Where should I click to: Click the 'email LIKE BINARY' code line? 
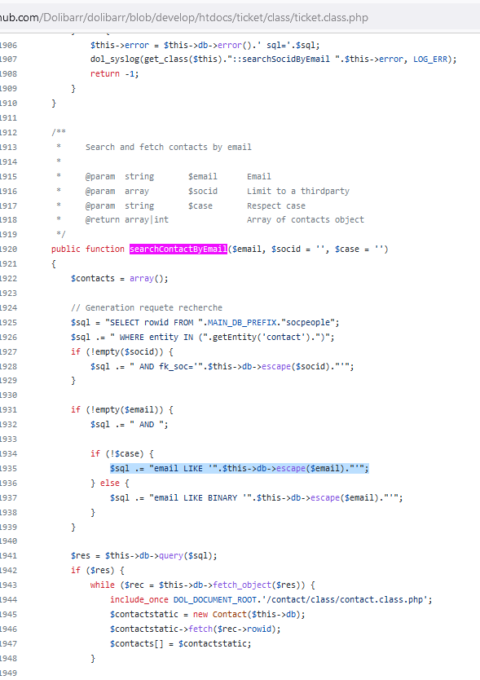[256, 497]
